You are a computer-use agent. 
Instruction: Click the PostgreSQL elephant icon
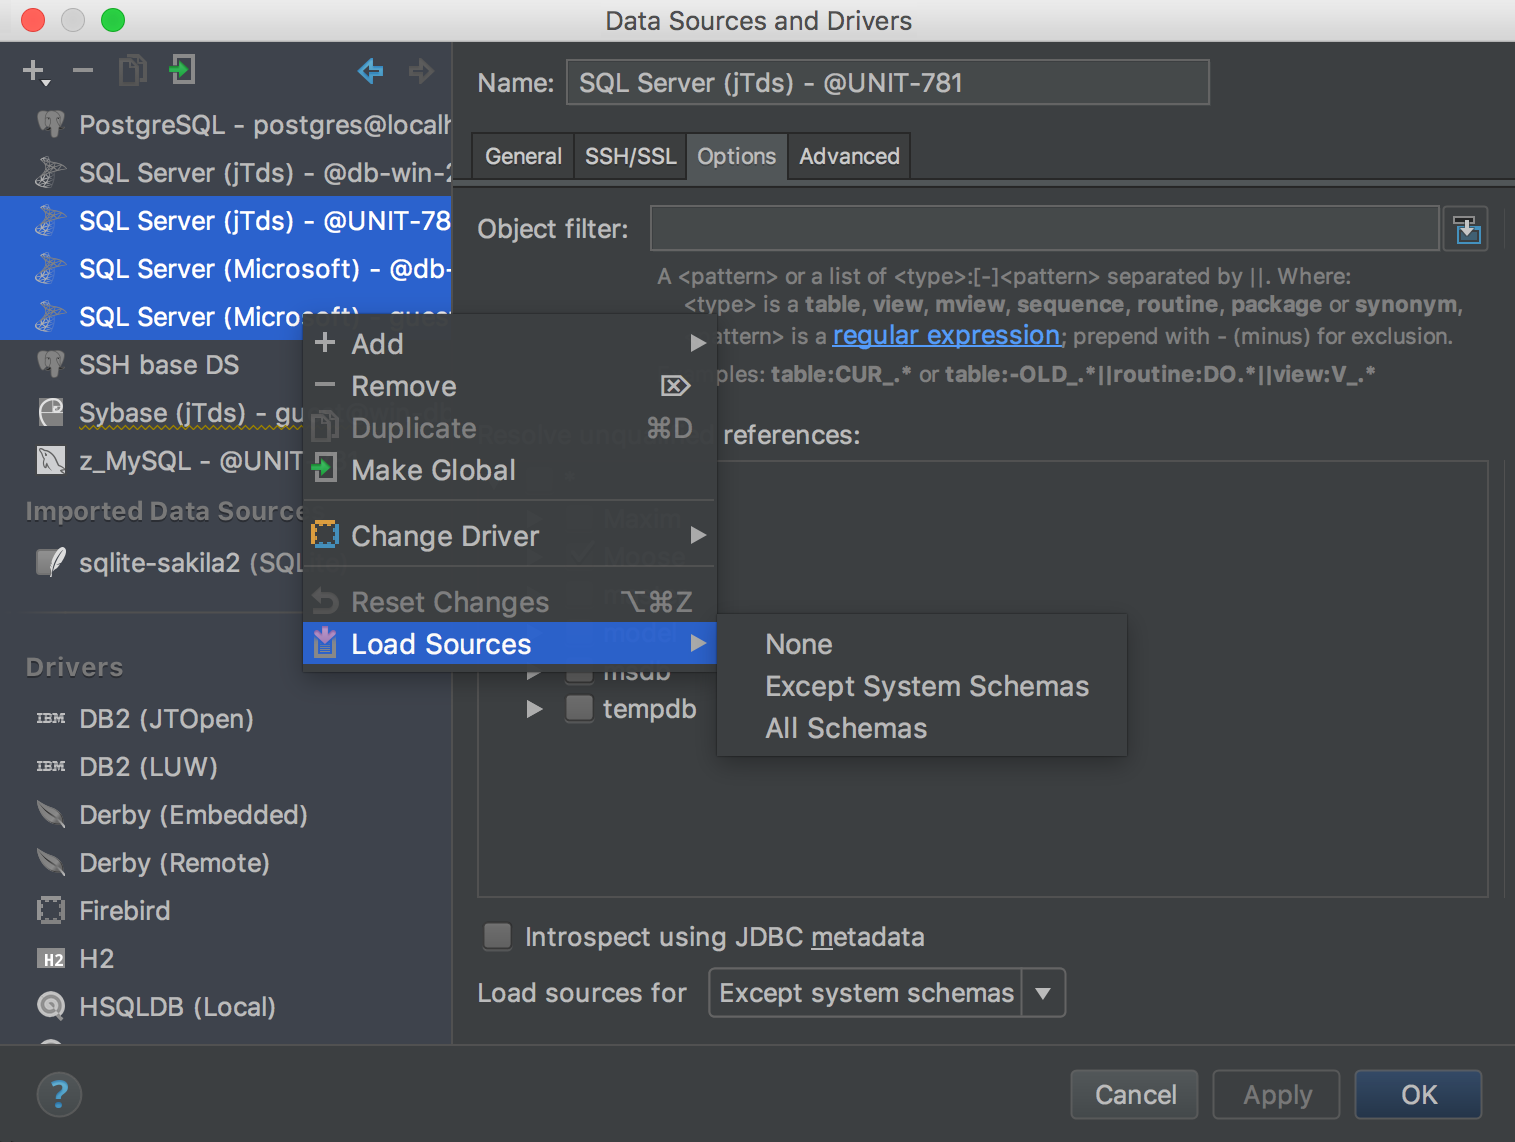[51, 124]
